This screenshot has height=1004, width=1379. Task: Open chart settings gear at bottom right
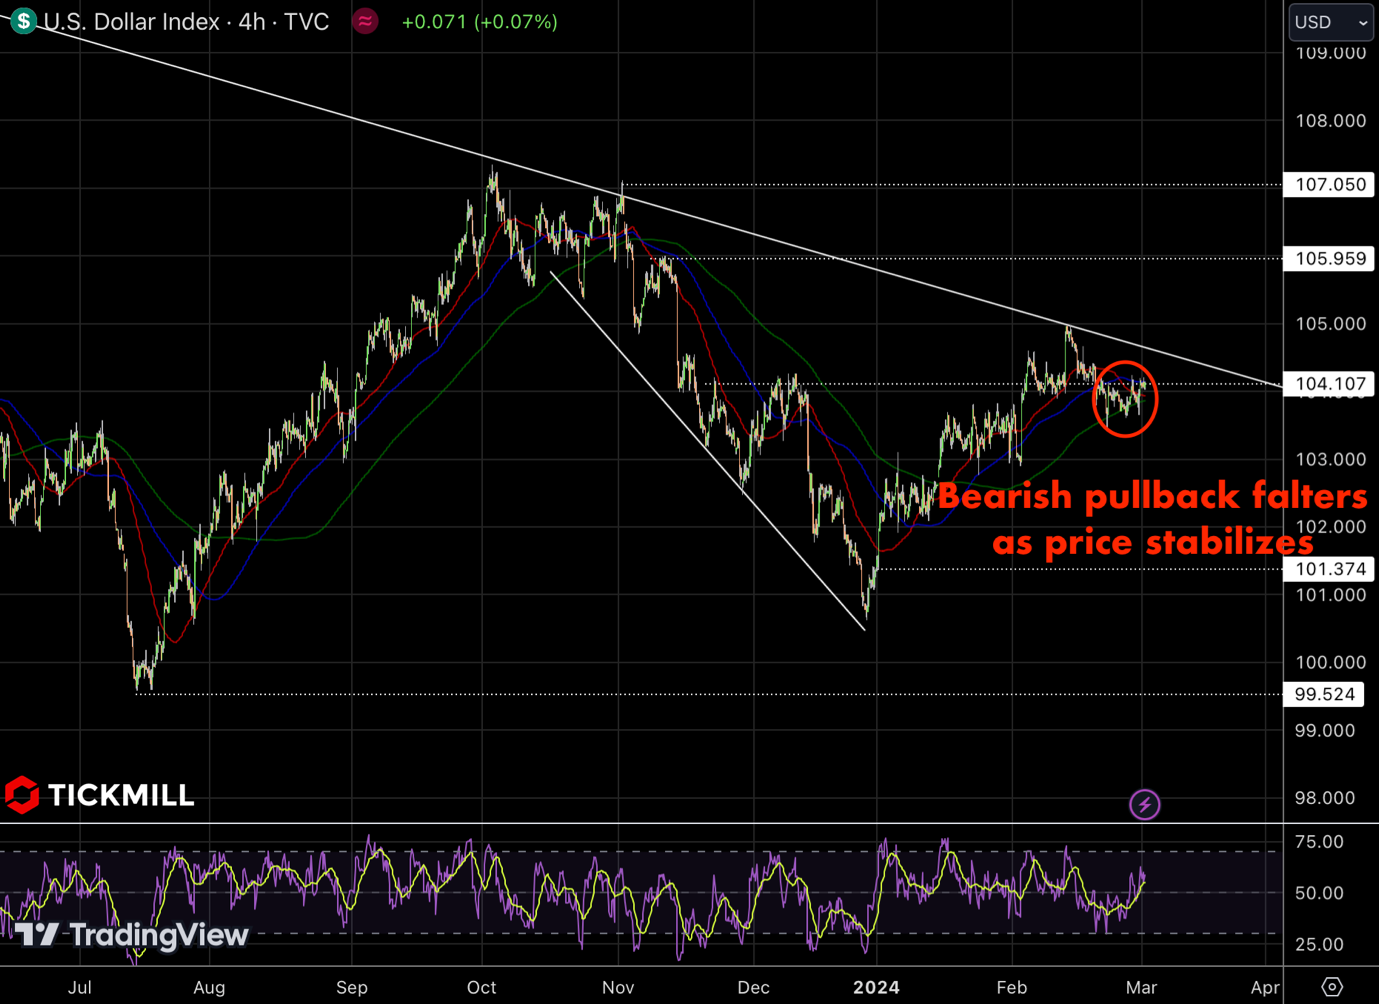tap(1331, 987)
